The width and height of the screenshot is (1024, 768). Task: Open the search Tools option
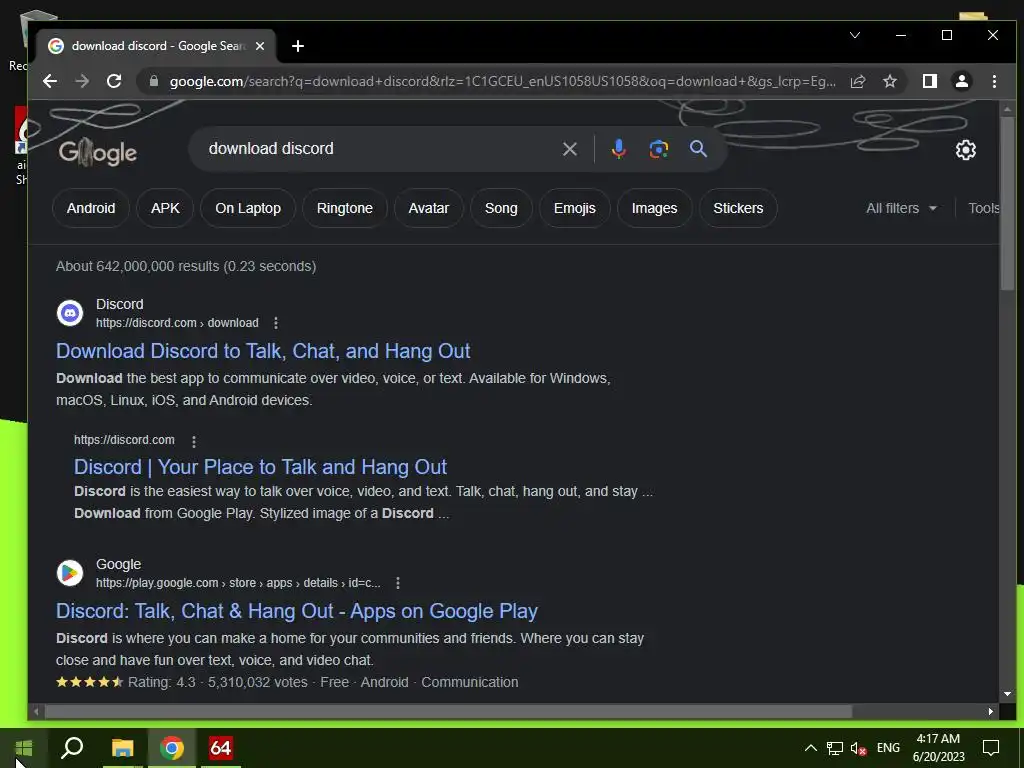point(984,208)
